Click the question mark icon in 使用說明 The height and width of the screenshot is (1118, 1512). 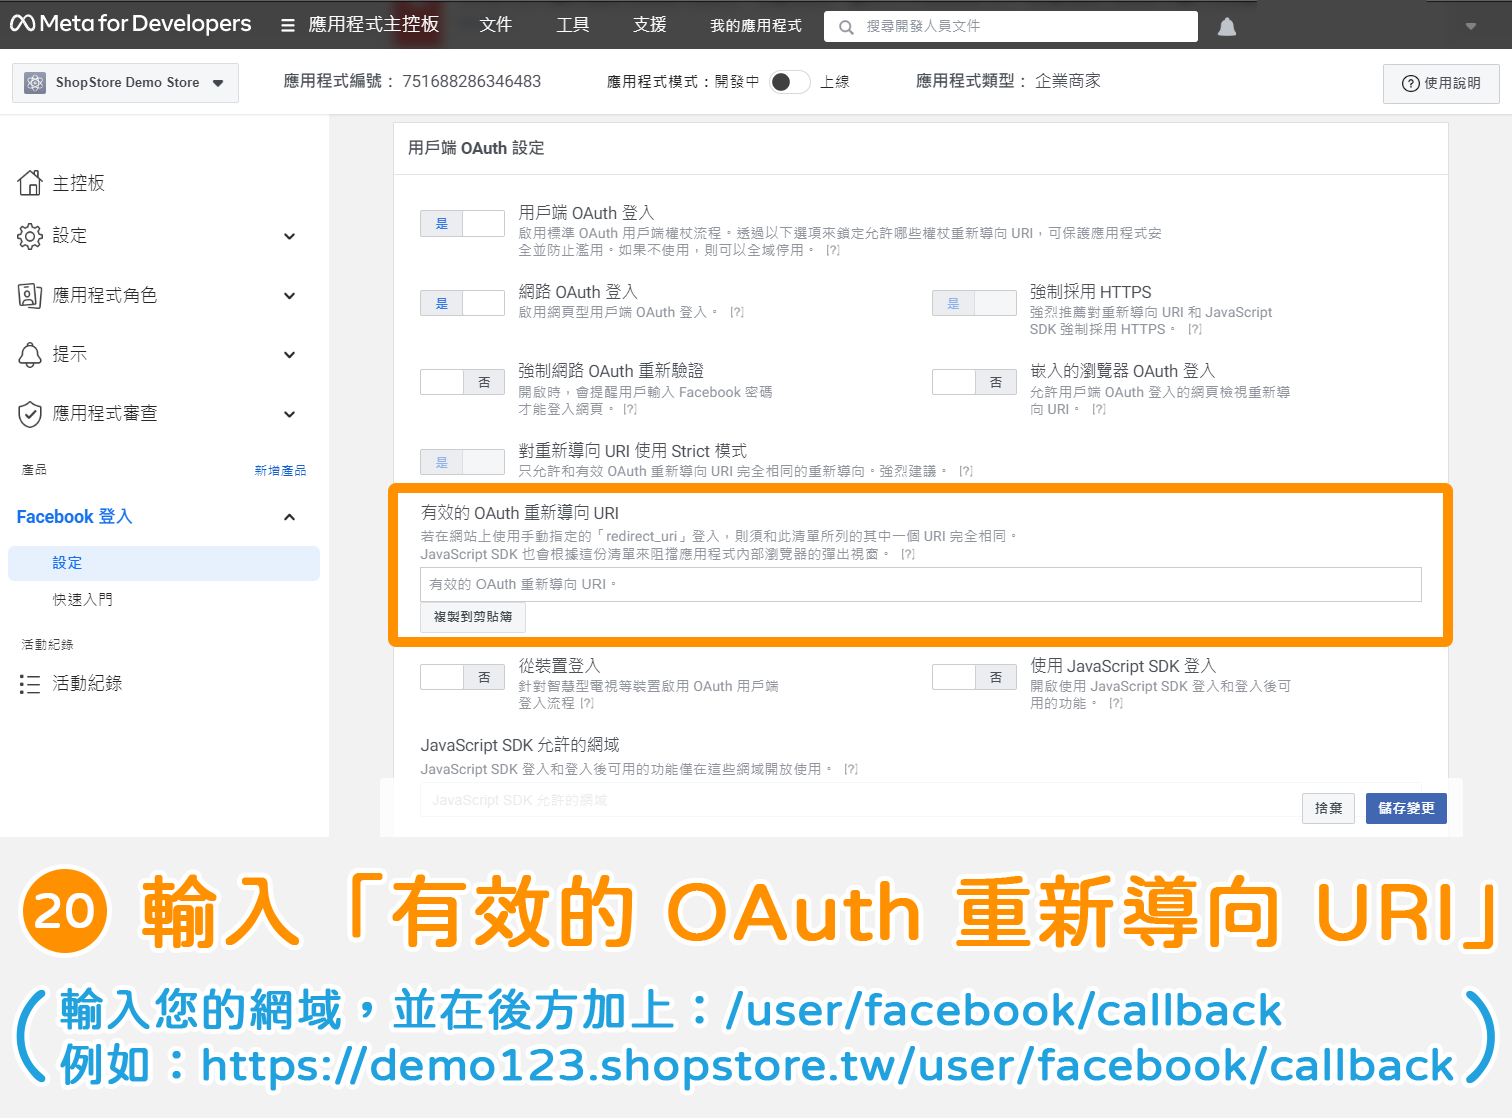1411,83
